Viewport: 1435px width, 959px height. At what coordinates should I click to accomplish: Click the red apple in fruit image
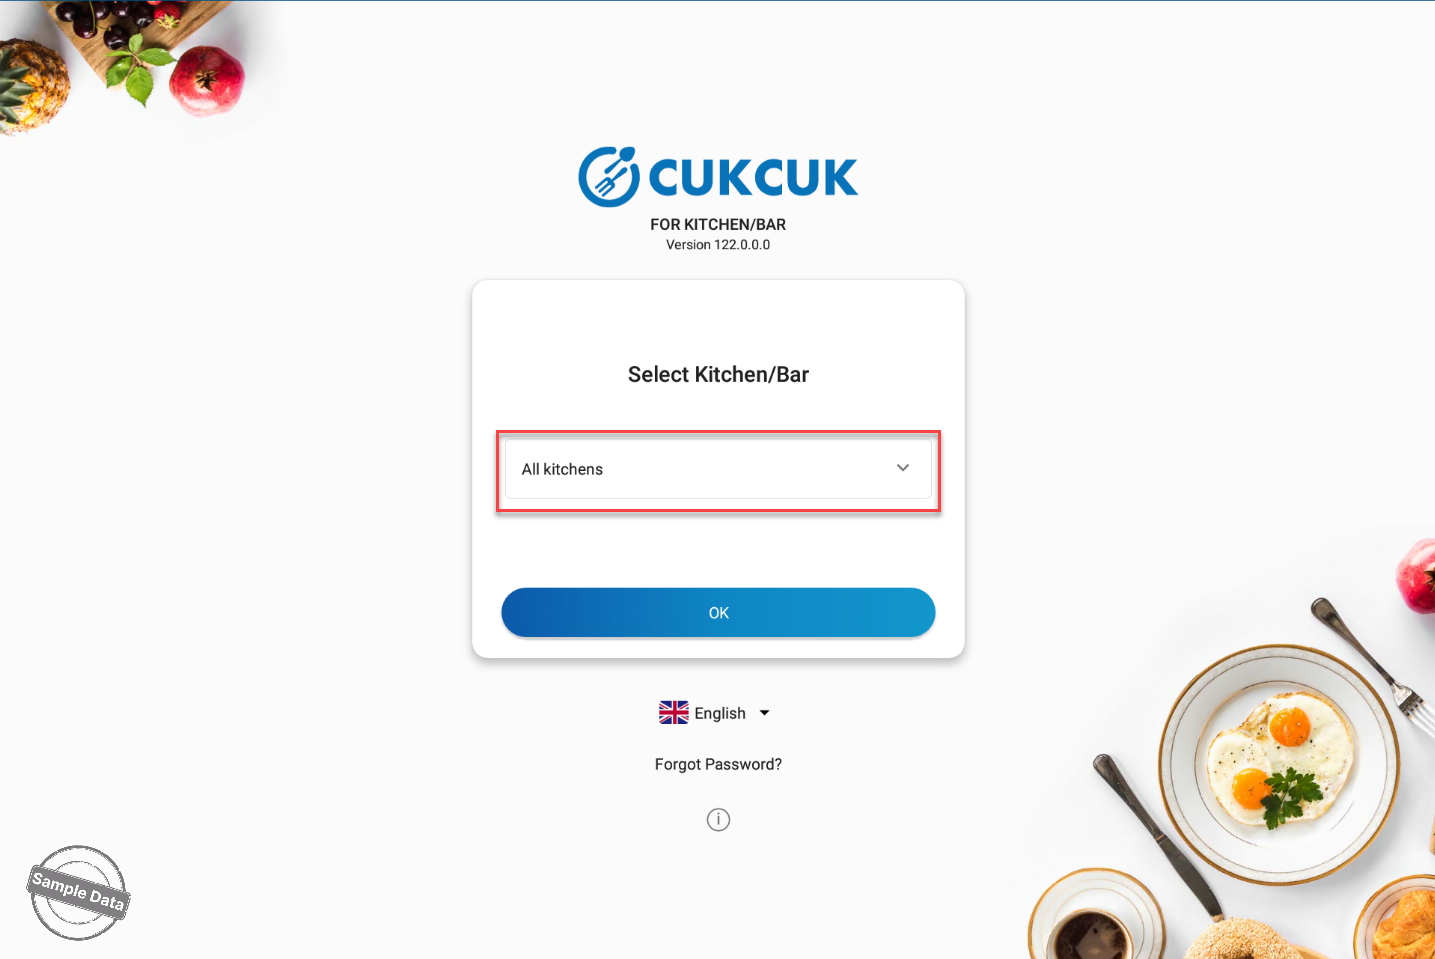pyautogui.click(x=207, y=80)
